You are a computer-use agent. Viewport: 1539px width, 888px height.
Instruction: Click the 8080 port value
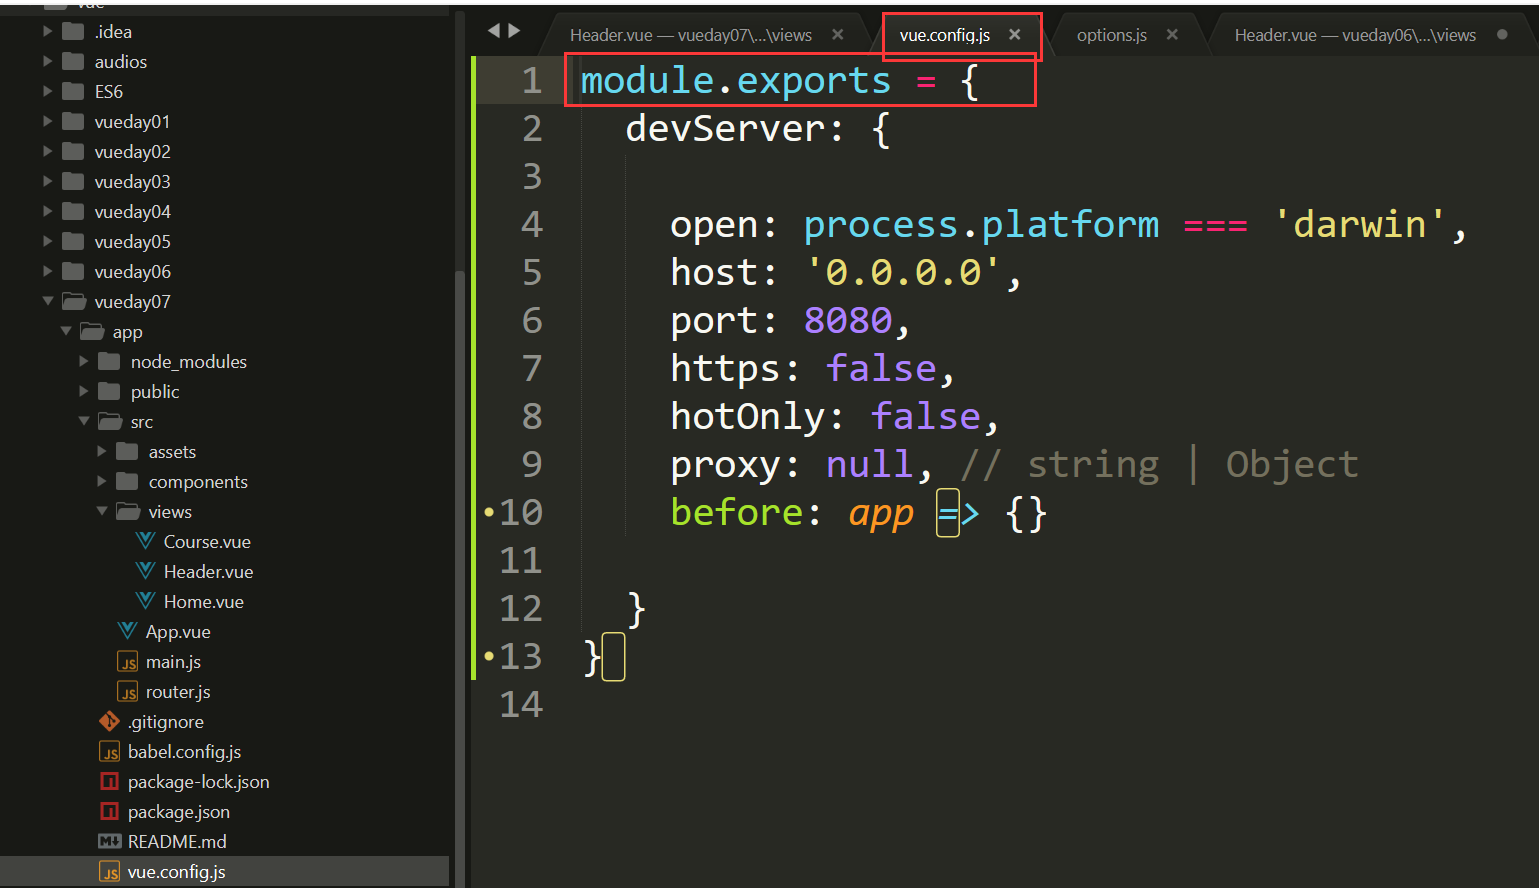coord(848,320)
